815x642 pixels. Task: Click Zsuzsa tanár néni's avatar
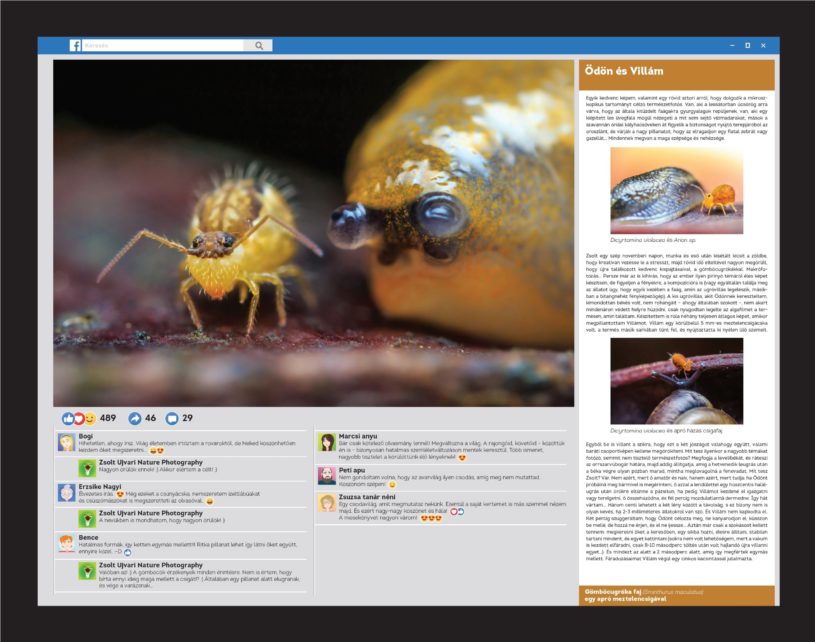326,503
